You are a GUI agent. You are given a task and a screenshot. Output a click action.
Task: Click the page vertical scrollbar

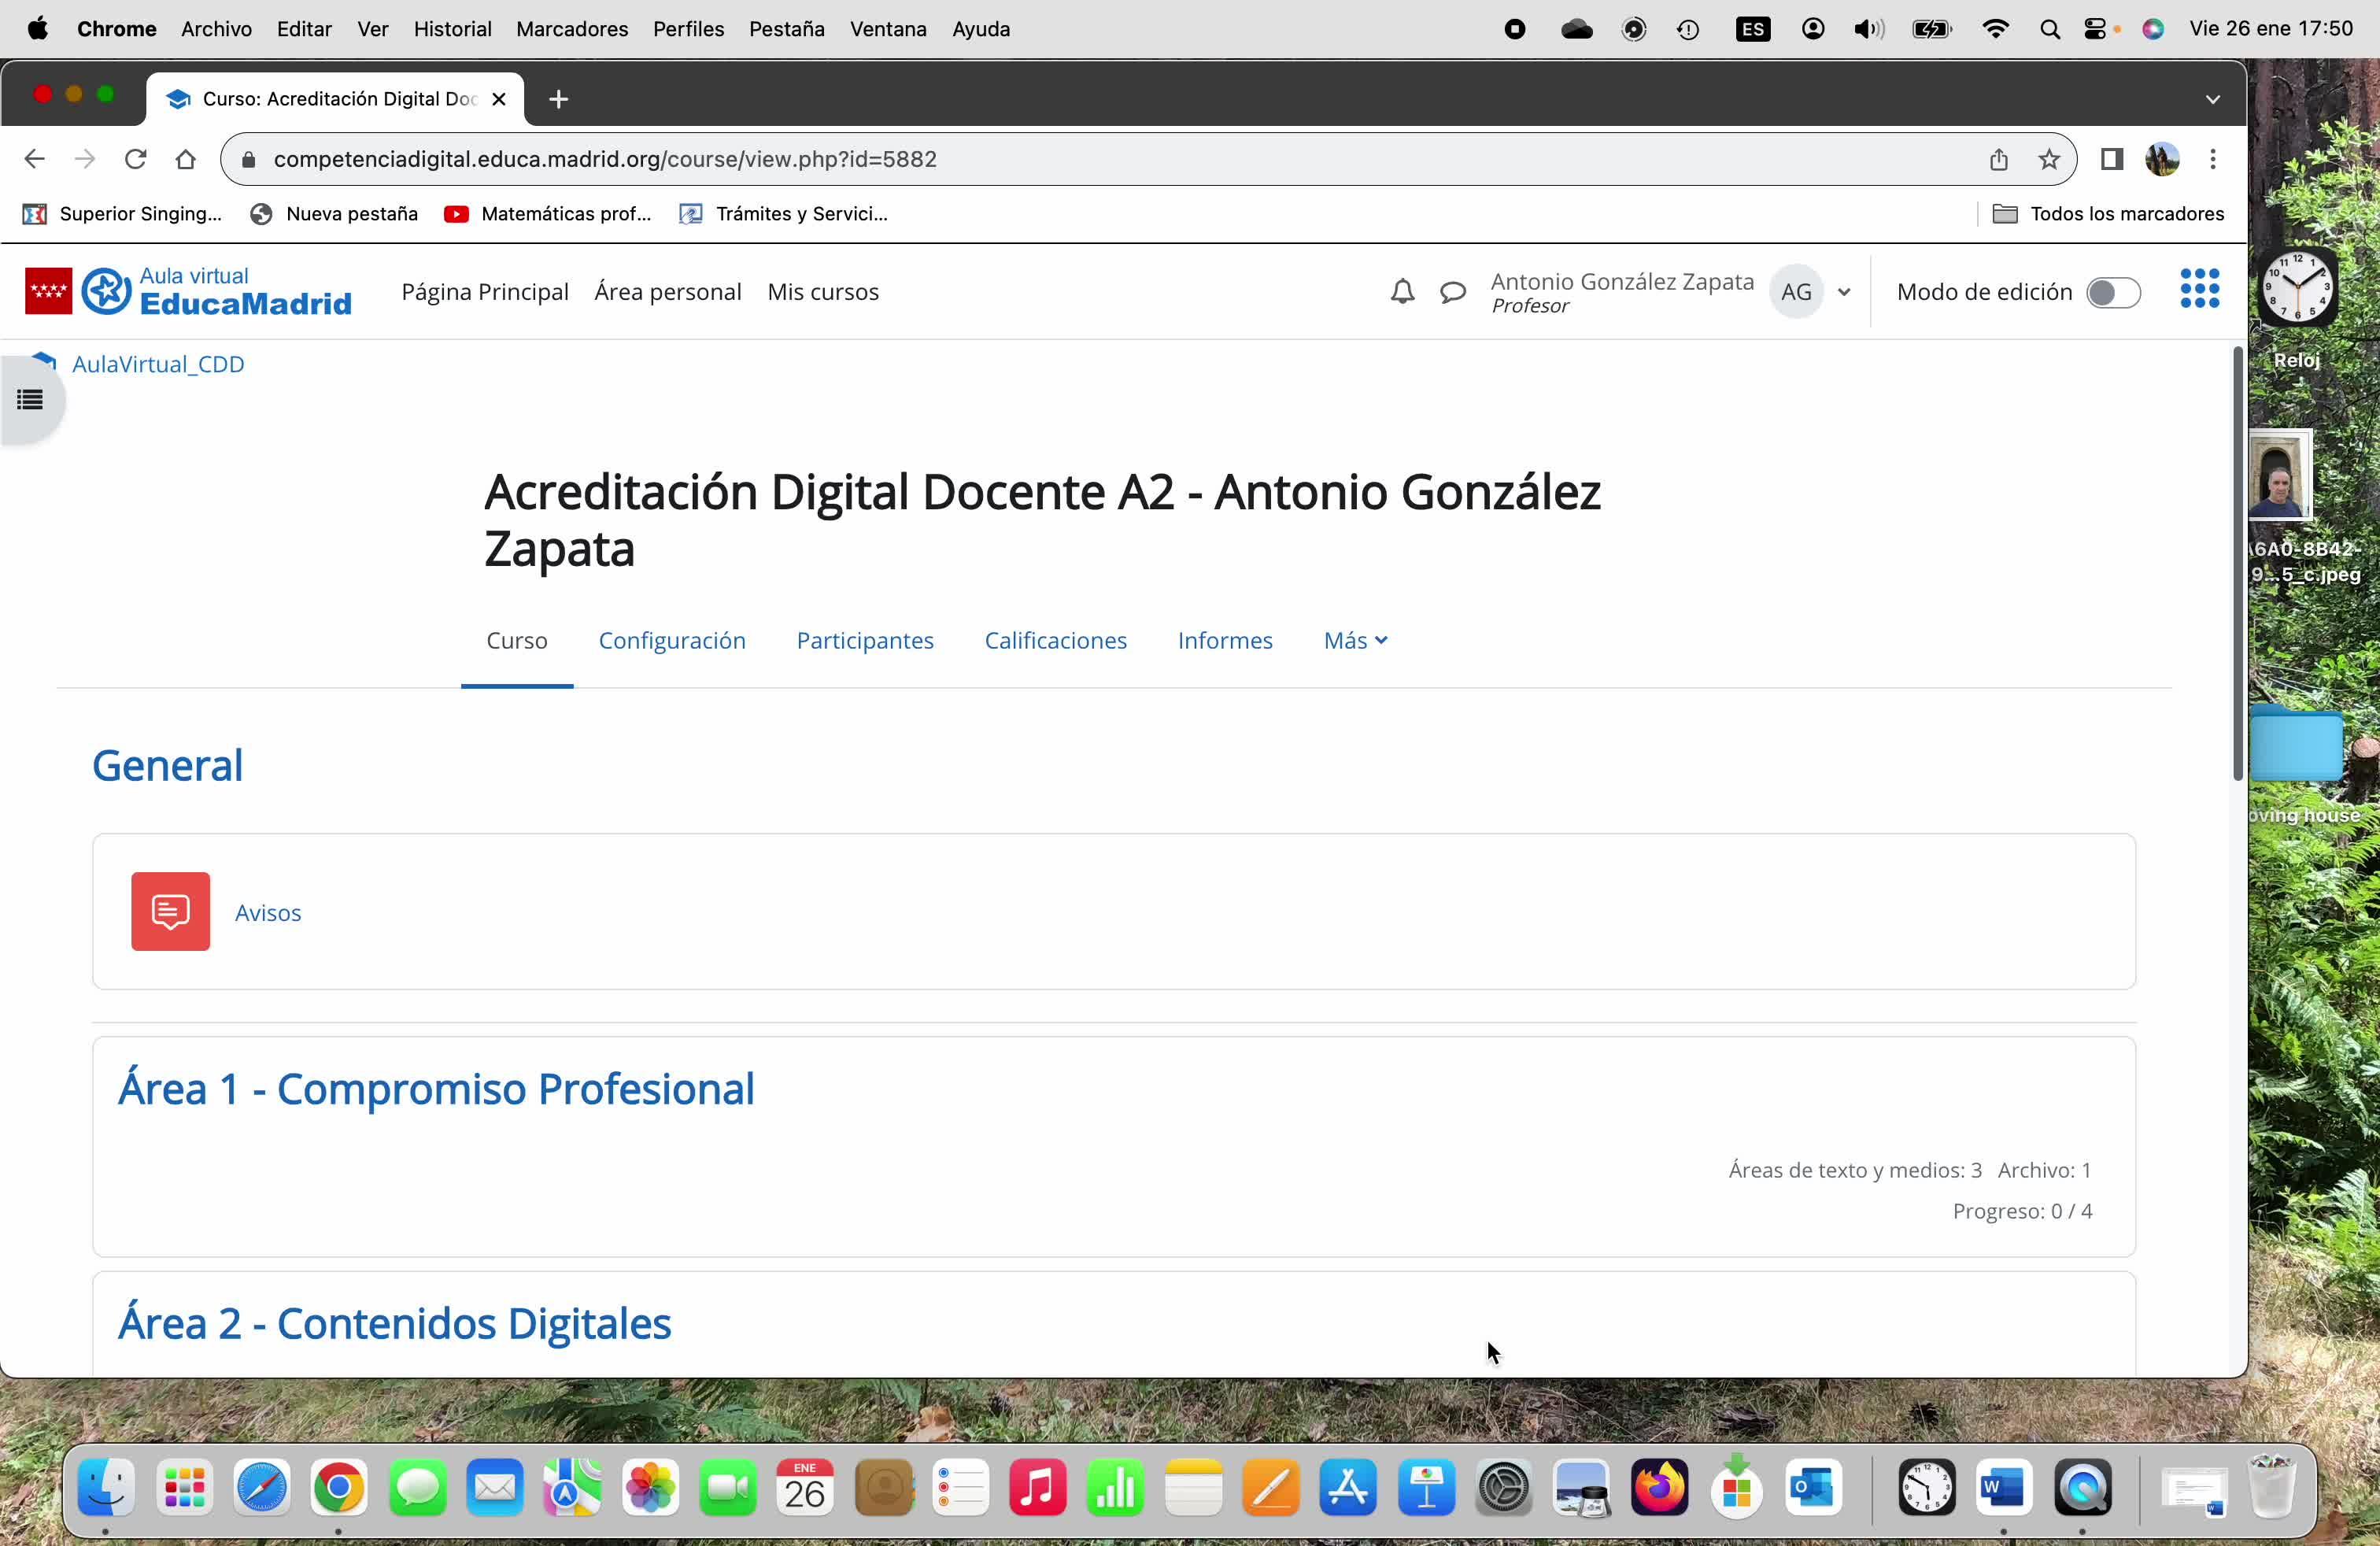(2237, 565)
